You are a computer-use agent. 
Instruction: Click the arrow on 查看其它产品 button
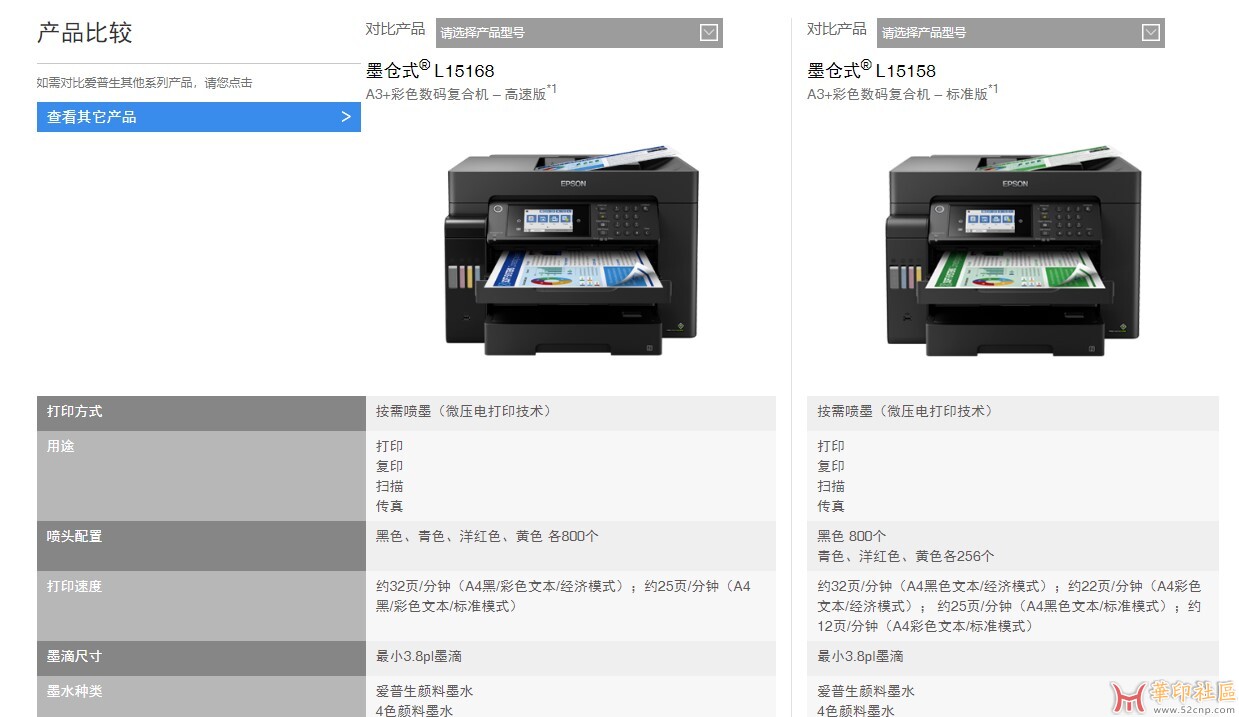(x=346, y=117)
